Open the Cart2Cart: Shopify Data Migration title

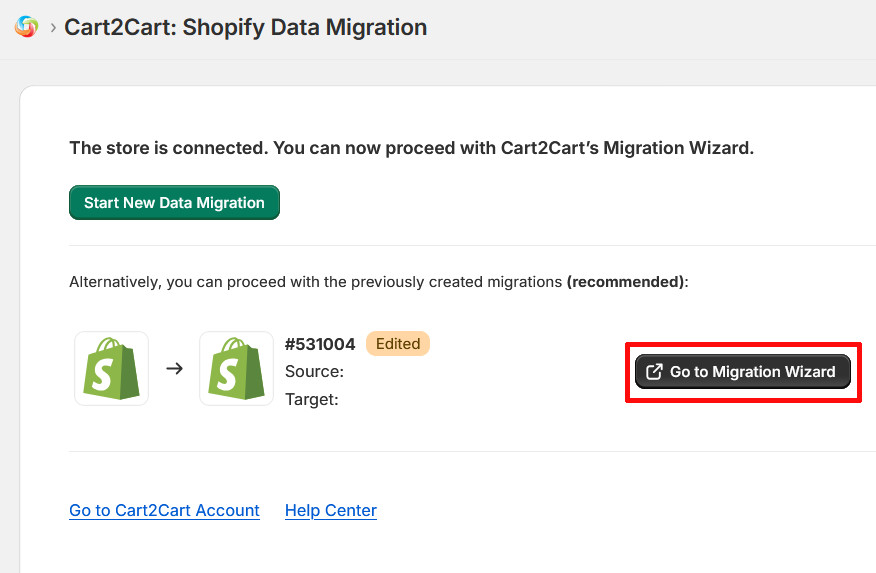(x=245, y=27)
